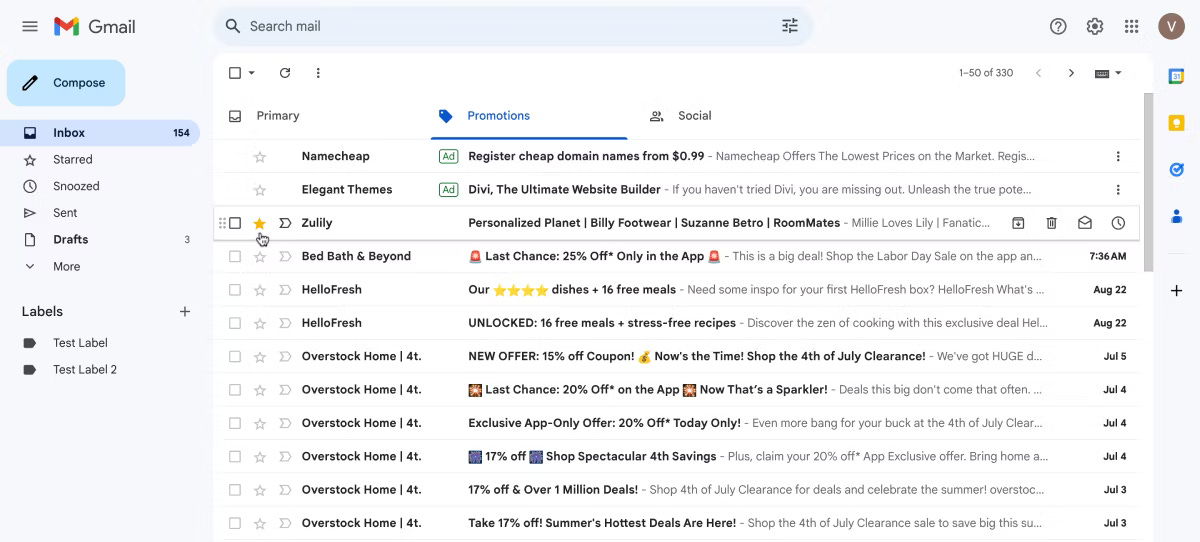Open the input tools dropdown

1108,73
